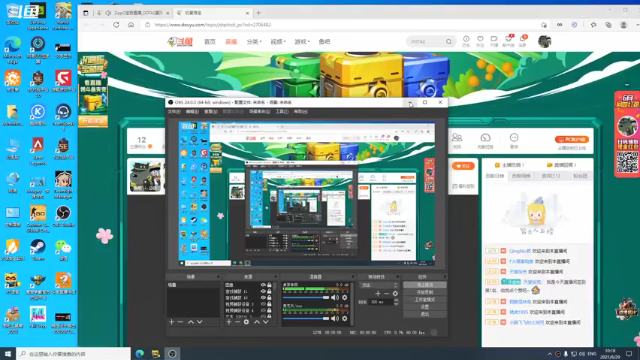Expand 分类 dropdown in Douyu navigation
640x360 pixels.
pyautogui.click(x=253, y=42)
